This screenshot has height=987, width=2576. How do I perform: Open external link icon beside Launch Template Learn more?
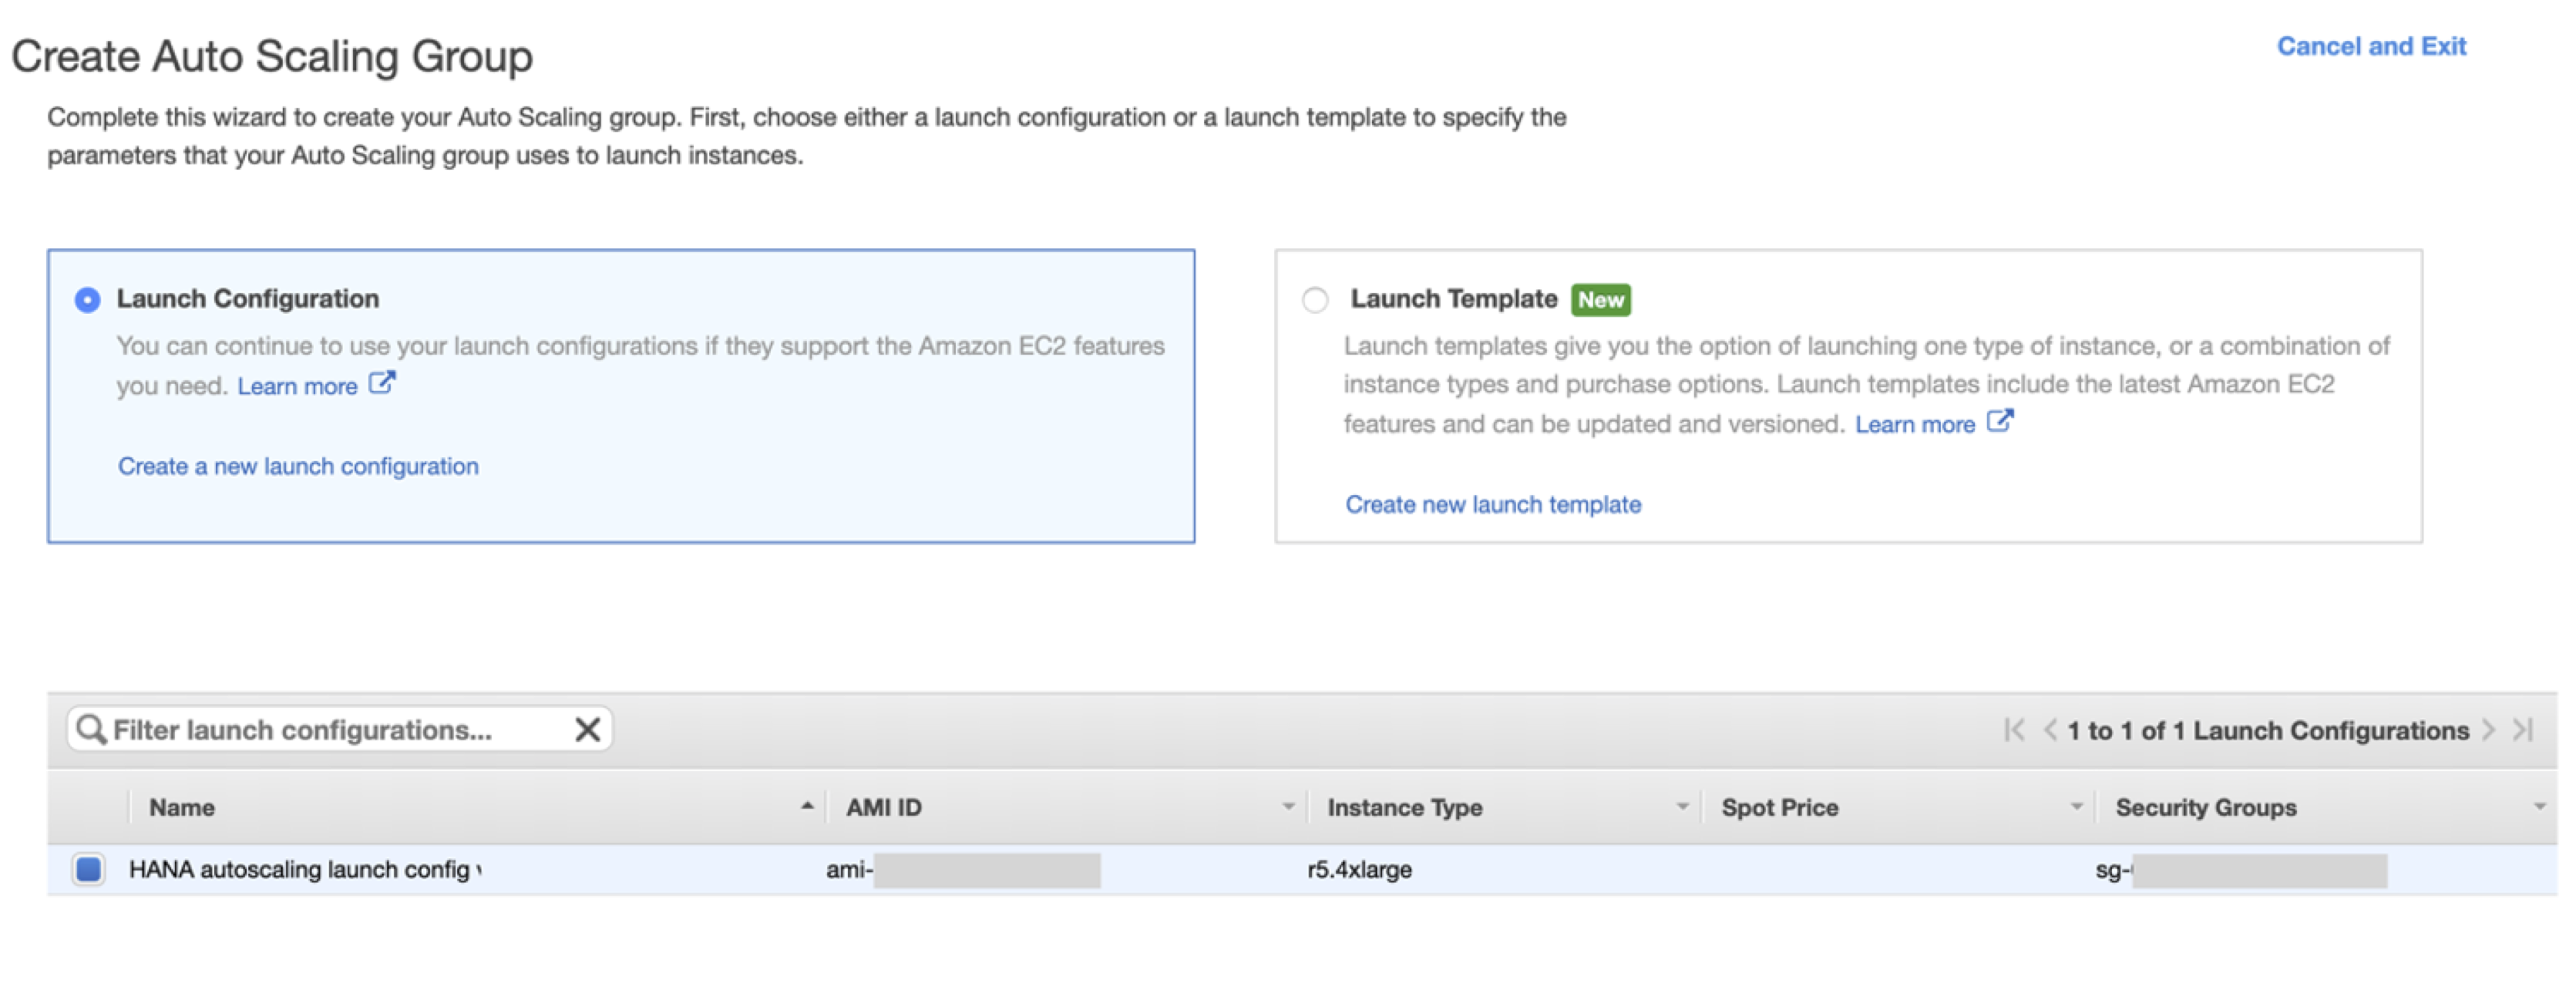[1999, 422]
